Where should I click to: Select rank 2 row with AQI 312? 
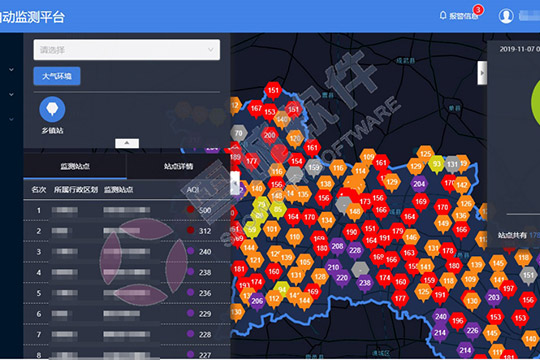pos(127,231)
